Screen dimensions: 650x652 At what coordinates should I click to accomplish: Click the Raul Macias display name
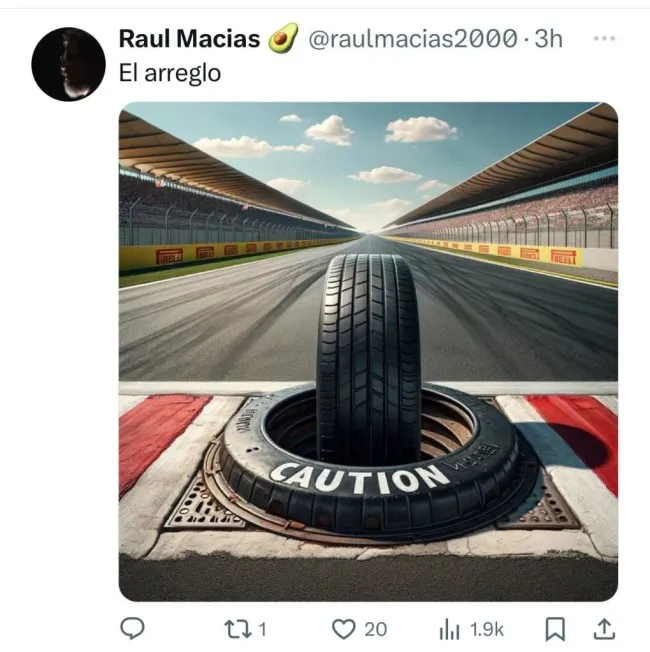[x=189, y=39]
